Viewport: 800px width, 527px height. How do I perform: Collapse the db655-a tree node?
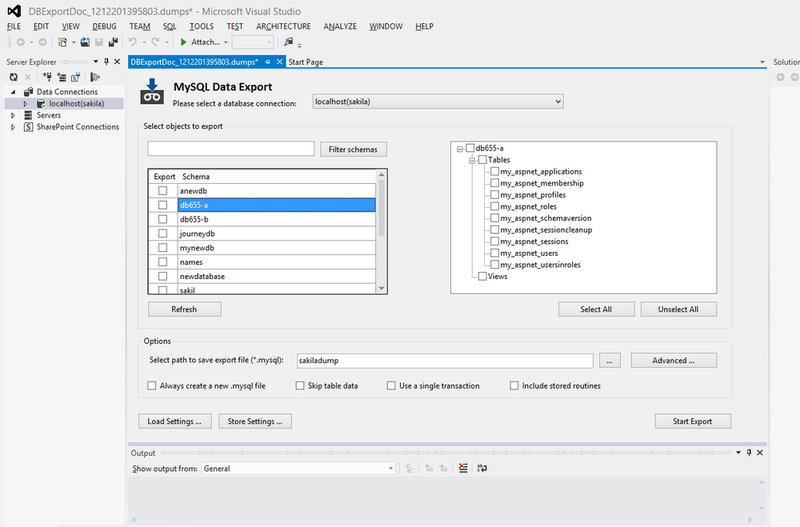click(460, 148)
